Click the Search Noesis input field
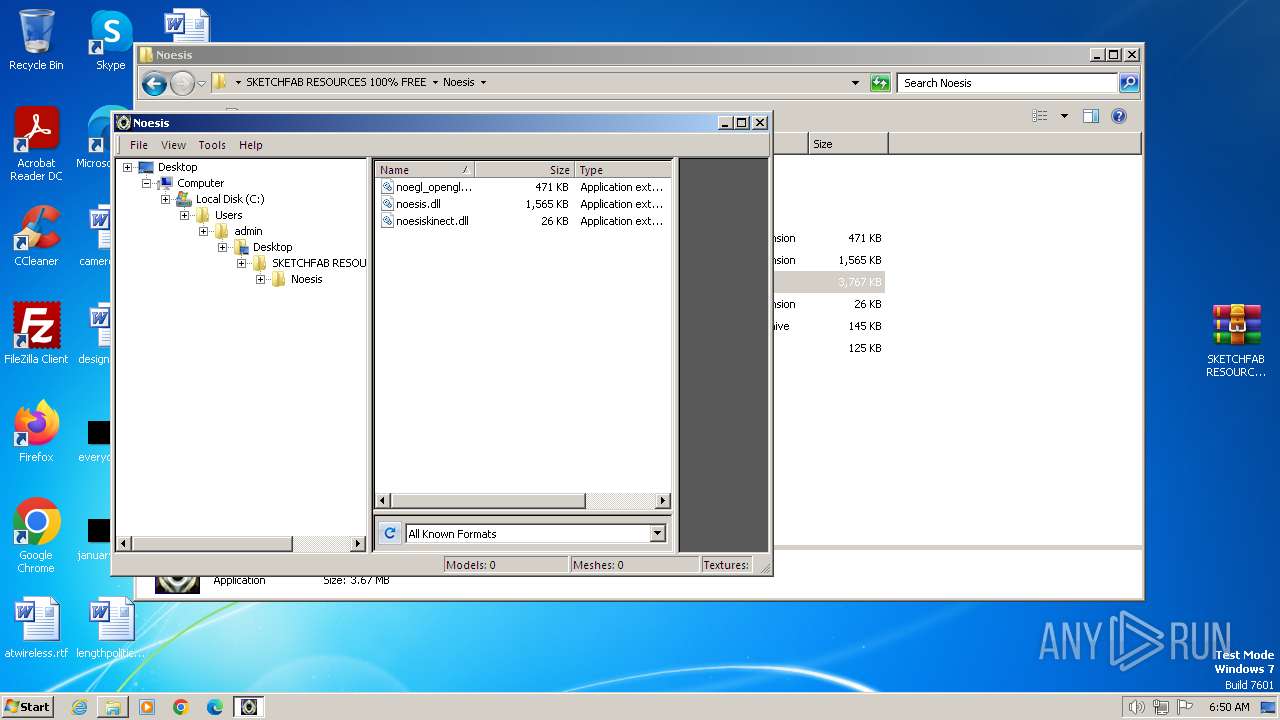1280x720 pixels. pyautogui.click(x=1006, y=83)
